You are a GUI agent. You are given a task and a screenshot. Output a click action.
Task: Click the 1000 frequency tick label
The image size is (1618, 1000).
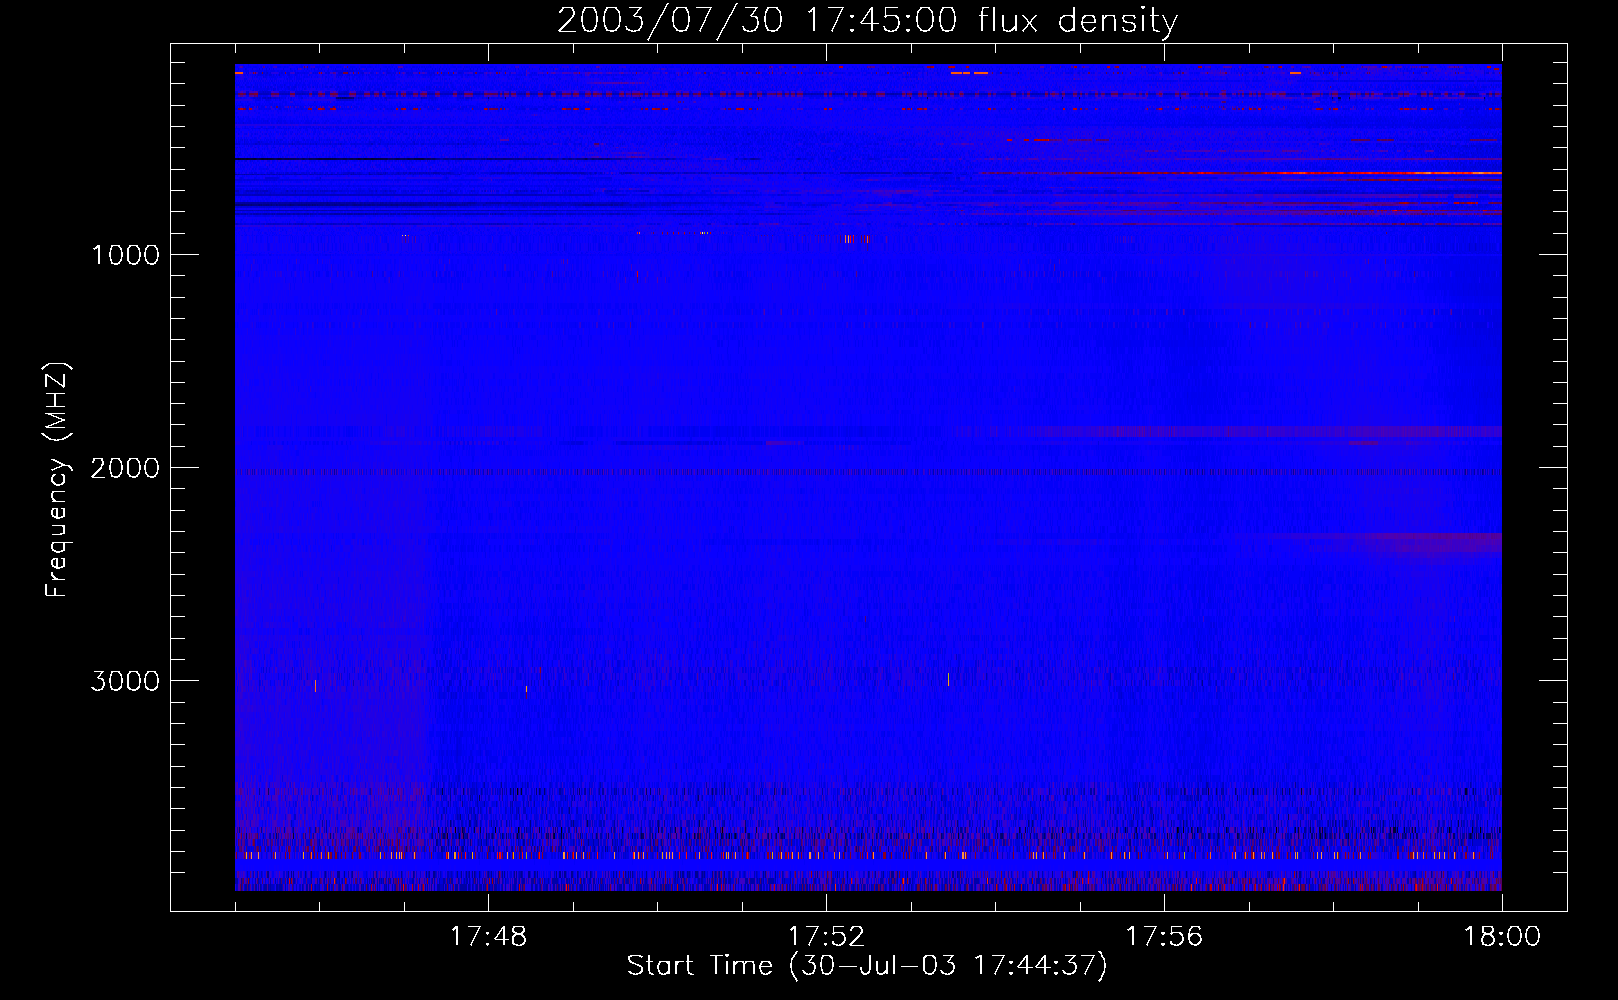(x=125, y=255)
